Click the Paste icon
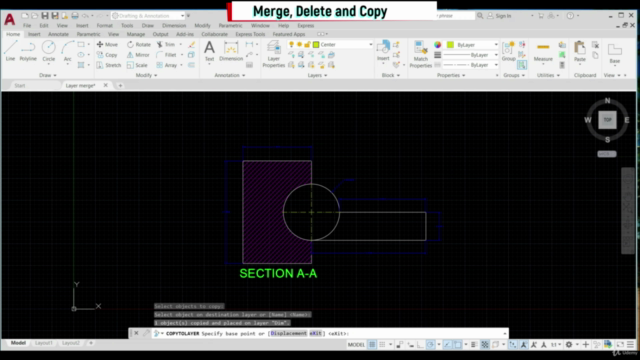 580,51
